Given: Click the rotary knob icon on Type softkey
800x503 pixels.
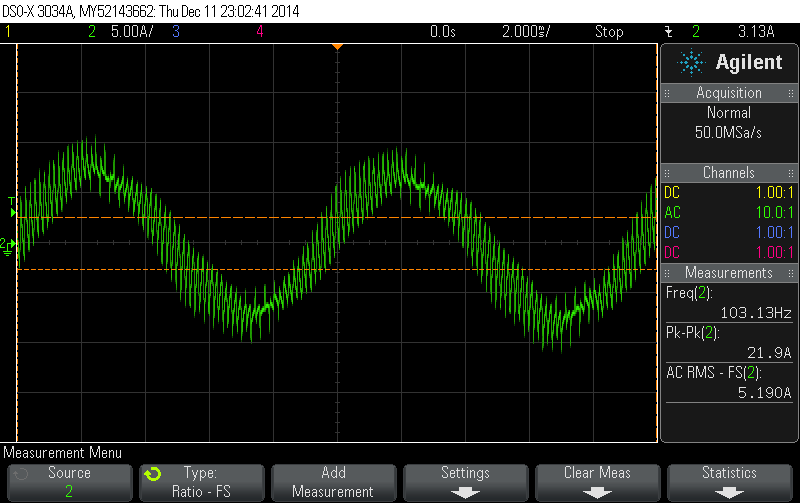Looking at the screenshot, I should 152,474.
